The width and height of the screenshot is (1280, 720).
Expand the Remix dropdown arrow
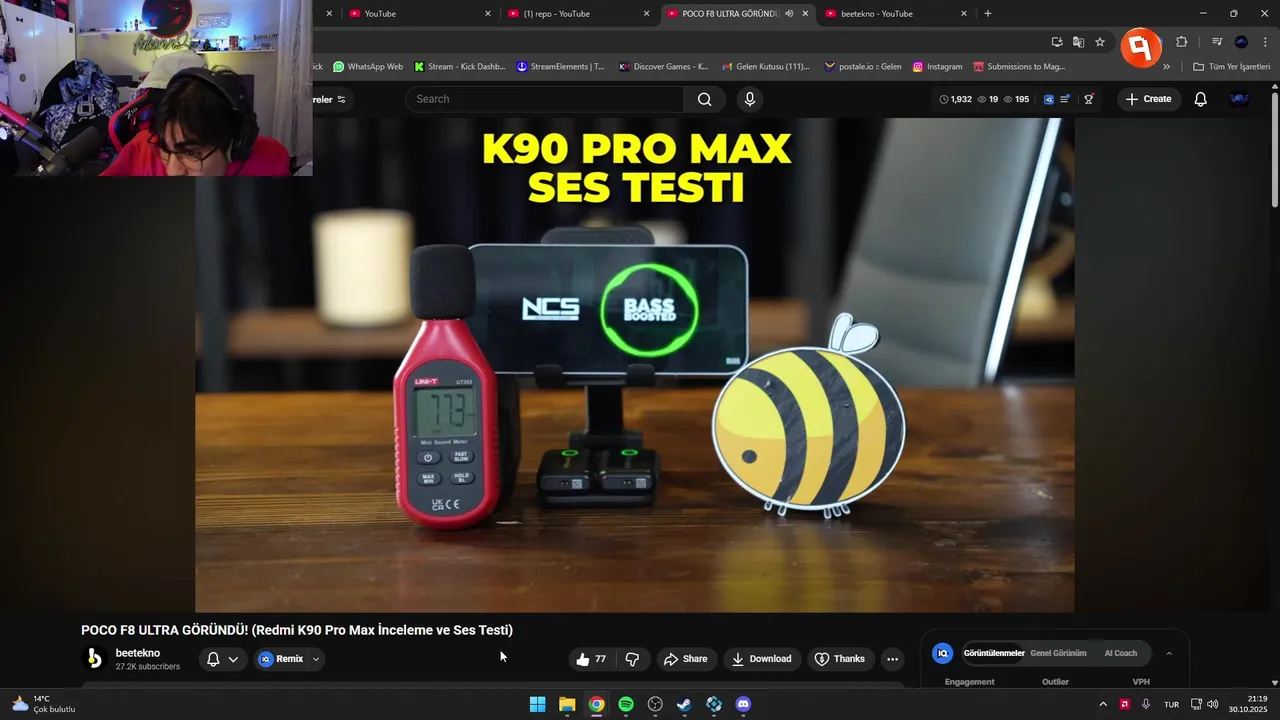tap(316, 659)
